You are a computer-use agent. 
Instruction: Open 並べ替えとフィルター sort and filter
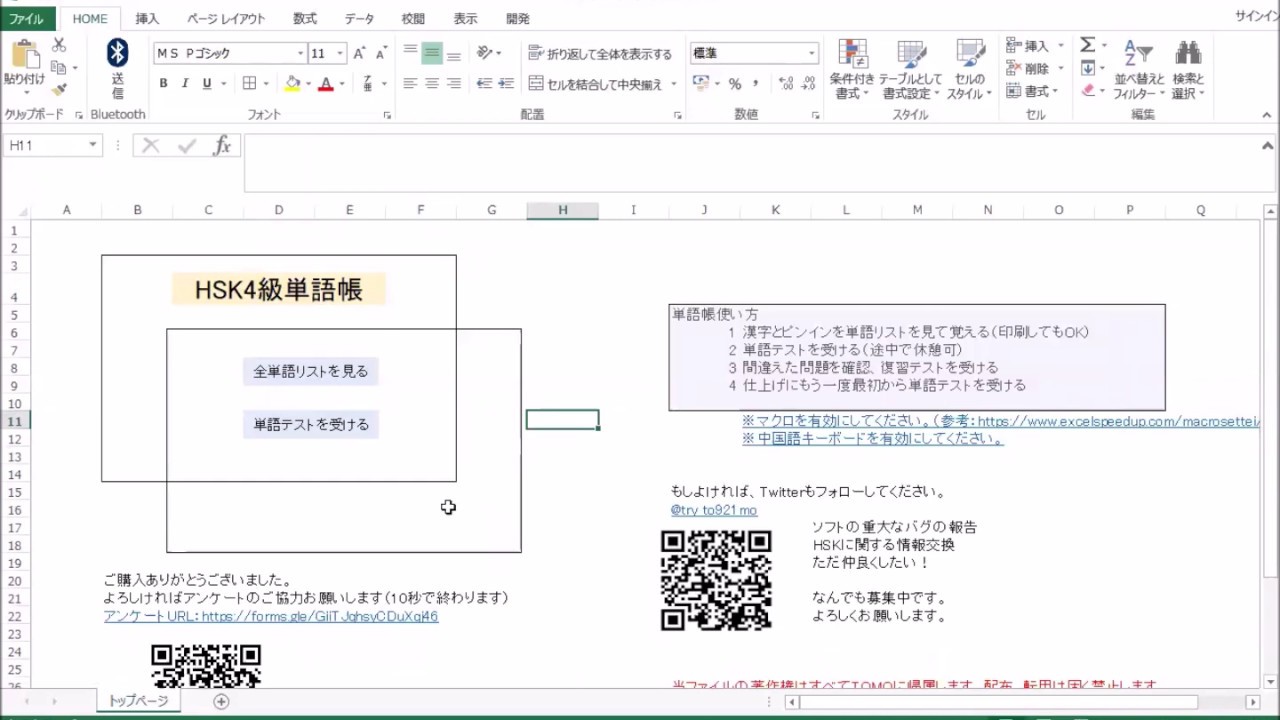tap(1139, 69)
